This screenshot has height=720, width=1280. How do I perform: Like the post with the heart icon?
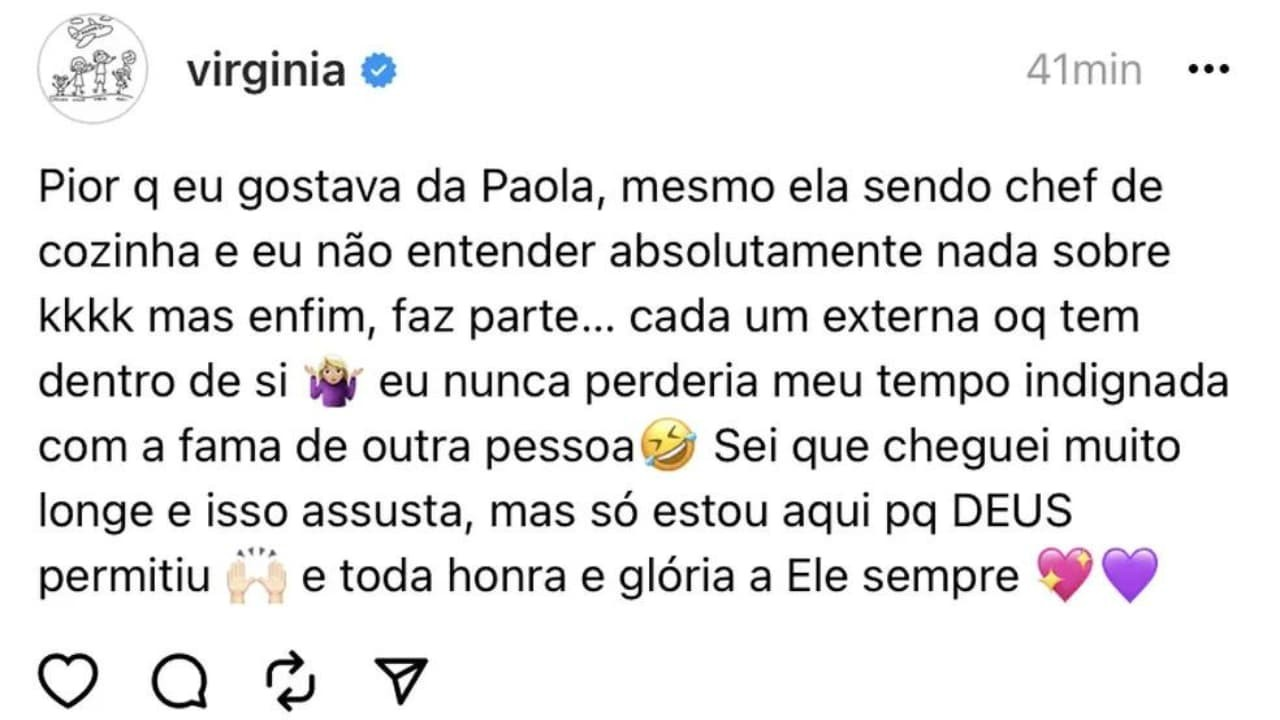[x=69, y=680]
